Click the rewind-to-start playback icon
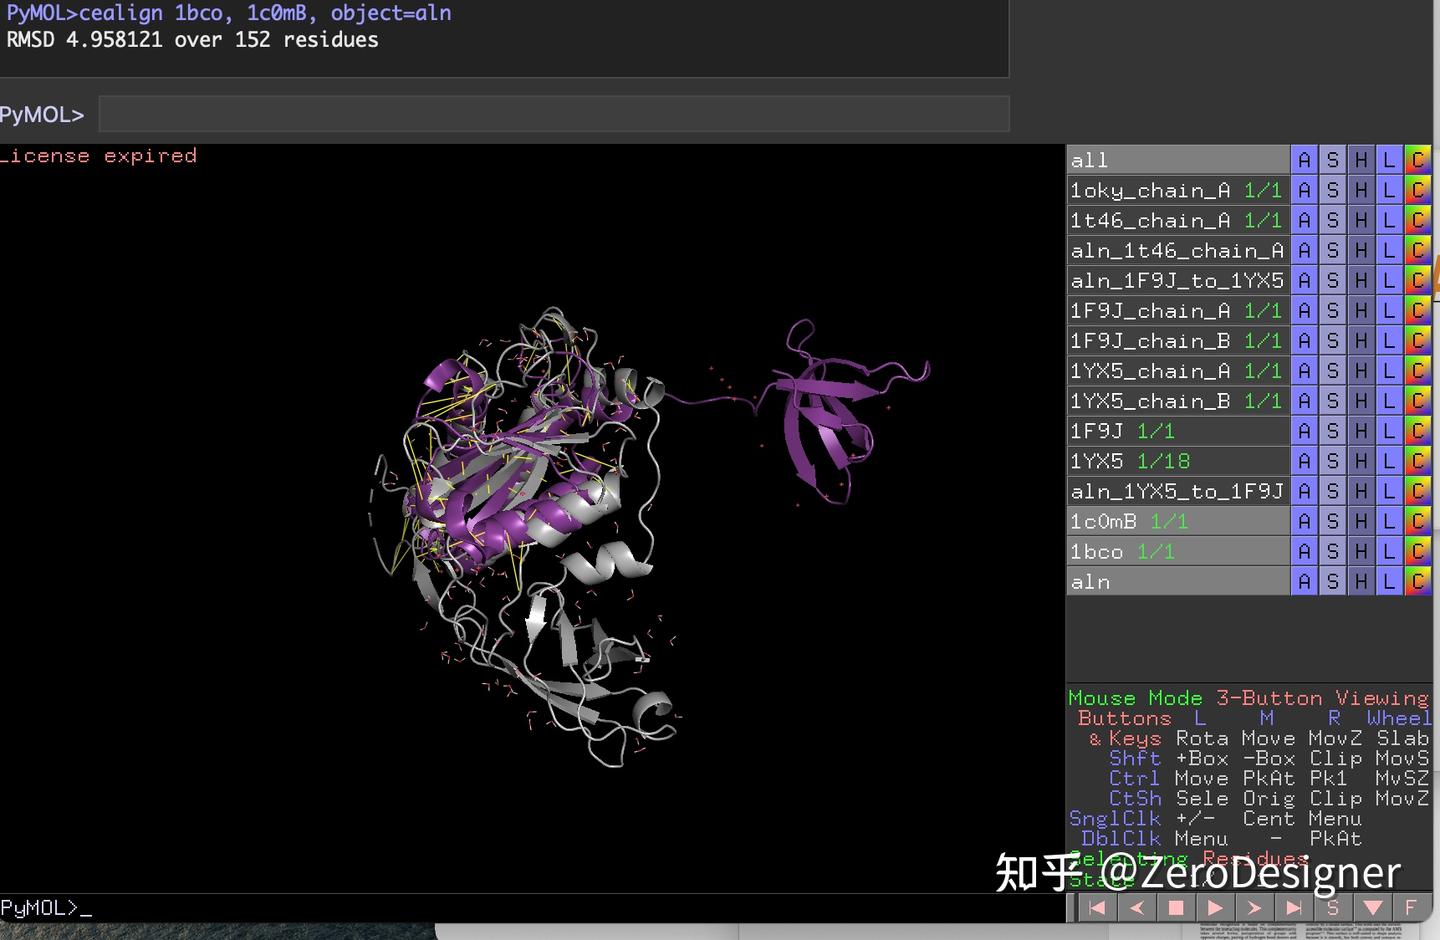This screenshot has height=940, width=1440. click(x=1096, y=907)
